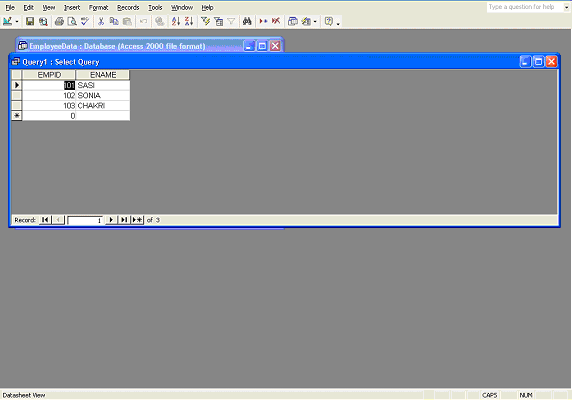Open the New Object dropdown arrow
The height and width of the screenshot is (407, 575).
pyautogui.click(x=315, y=22)
